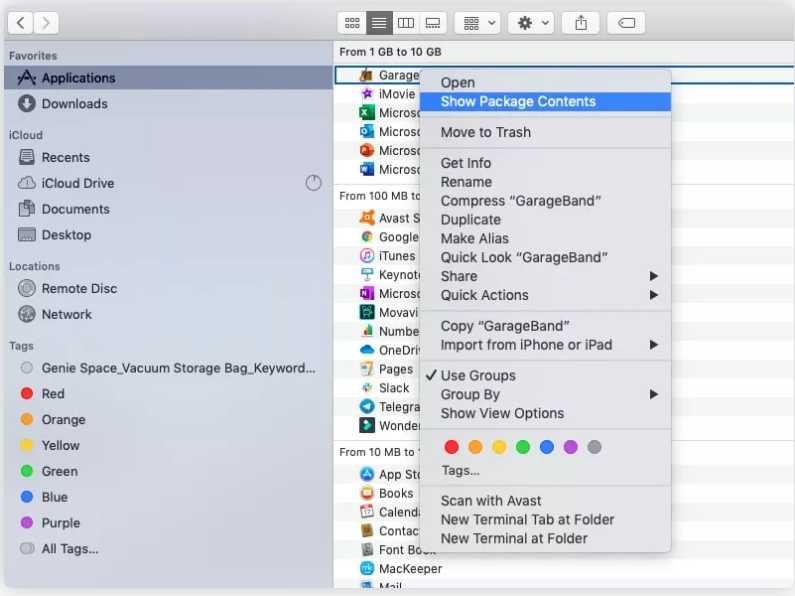Viewport: 795px width, 596px height.
Task: Select Remote Disc under Locations
Action: [168, 288]
